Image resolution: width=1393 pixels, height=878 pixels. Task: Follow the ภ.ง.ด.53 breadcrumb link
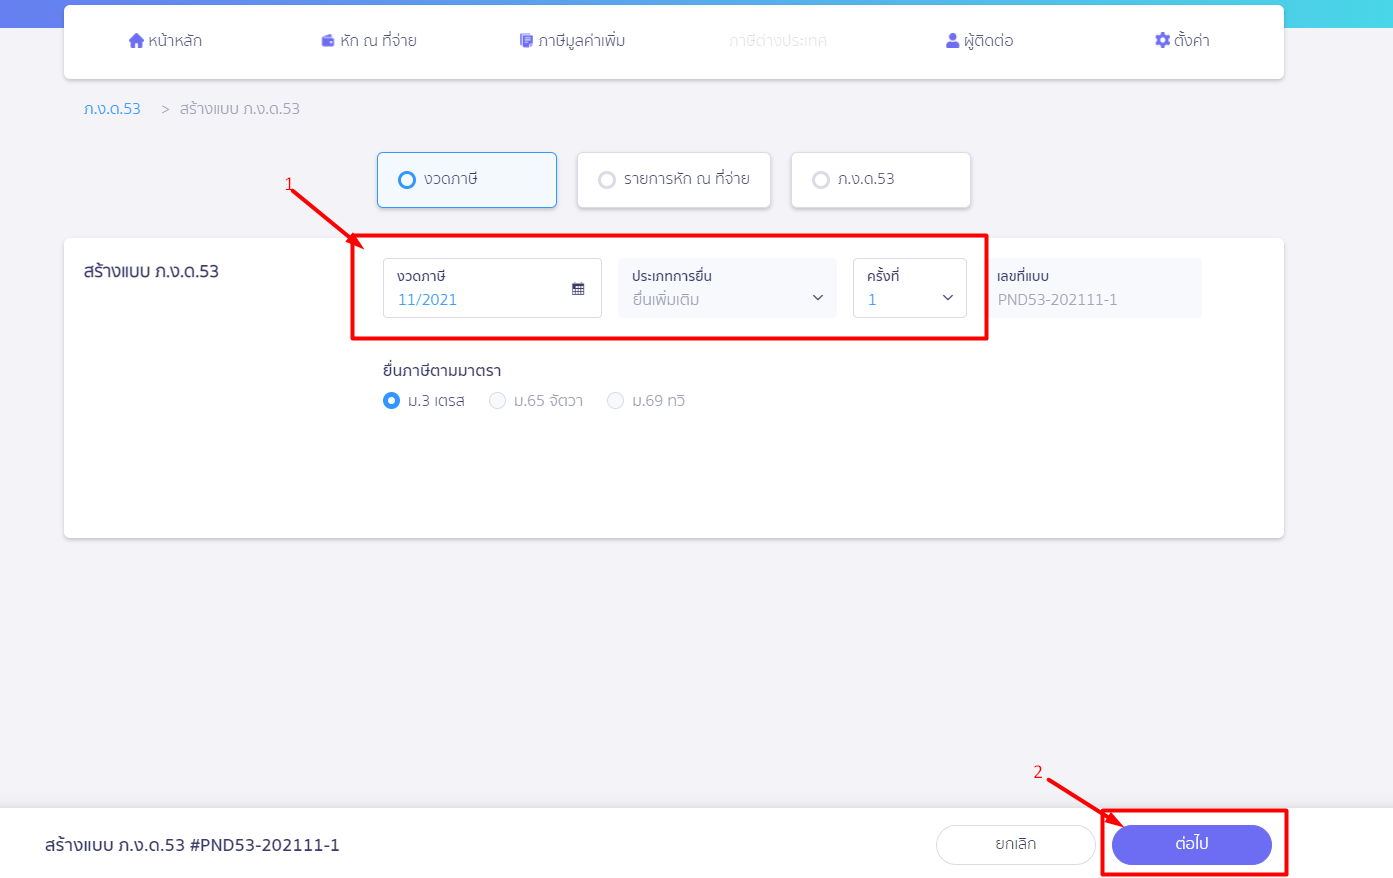click(x=112, y=109)
